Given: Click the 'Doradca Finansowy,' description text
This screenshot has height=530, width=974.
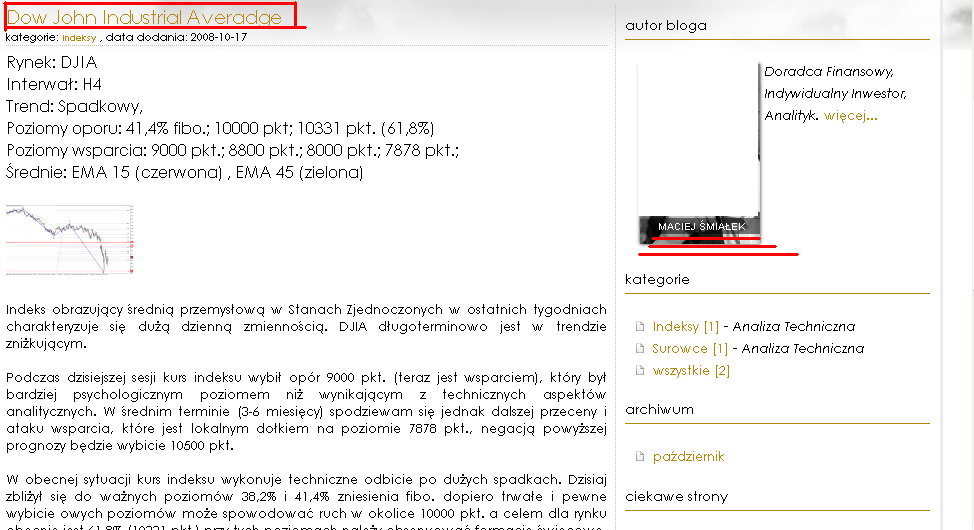Looking at the screenshot, I should [829, 71].
